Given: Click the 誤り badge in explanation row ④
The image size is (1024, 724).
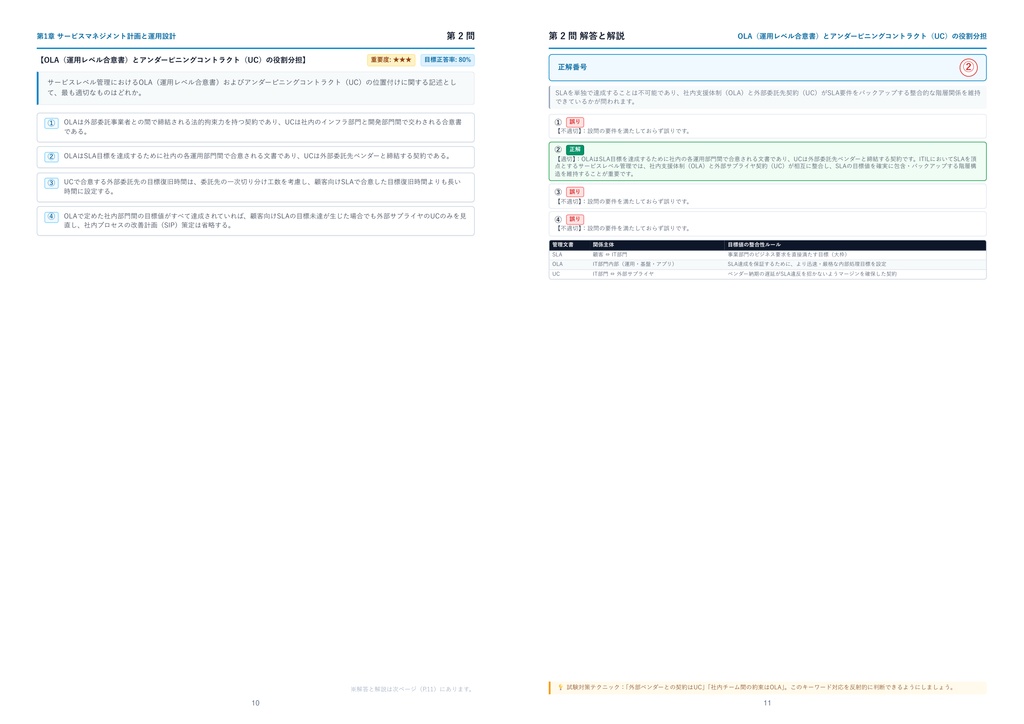Looking at the screenshot, I should tap(575, 219).
